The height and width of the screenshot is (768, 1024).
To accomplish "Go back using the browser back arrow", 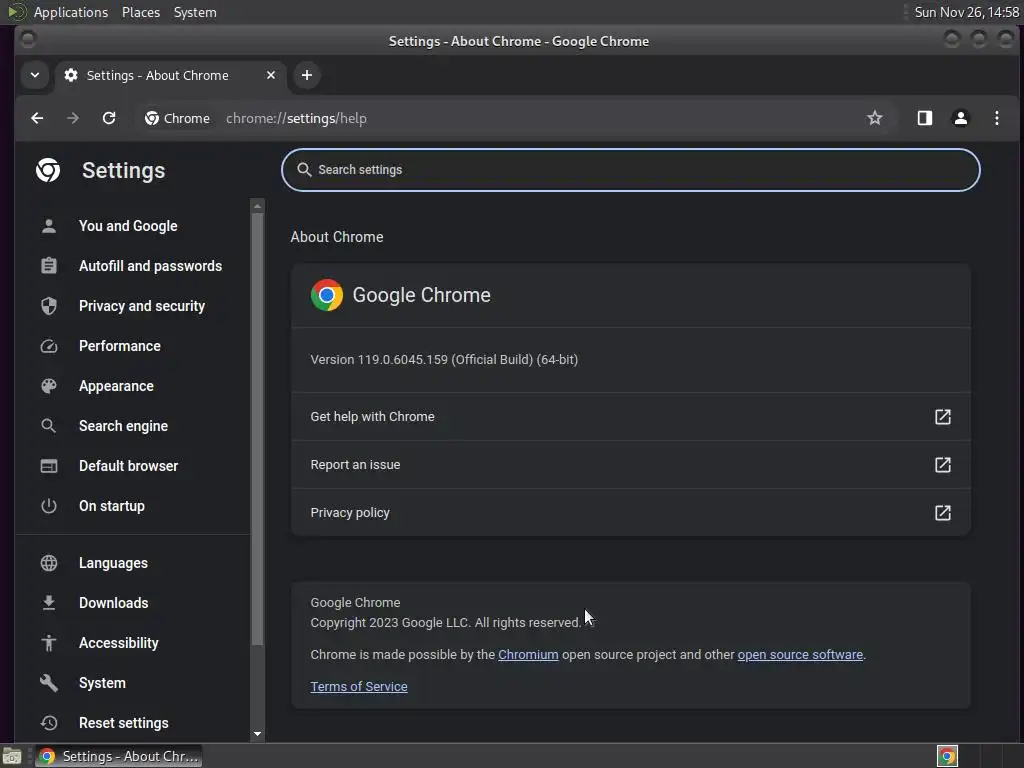I will click(x=37, y=118).
